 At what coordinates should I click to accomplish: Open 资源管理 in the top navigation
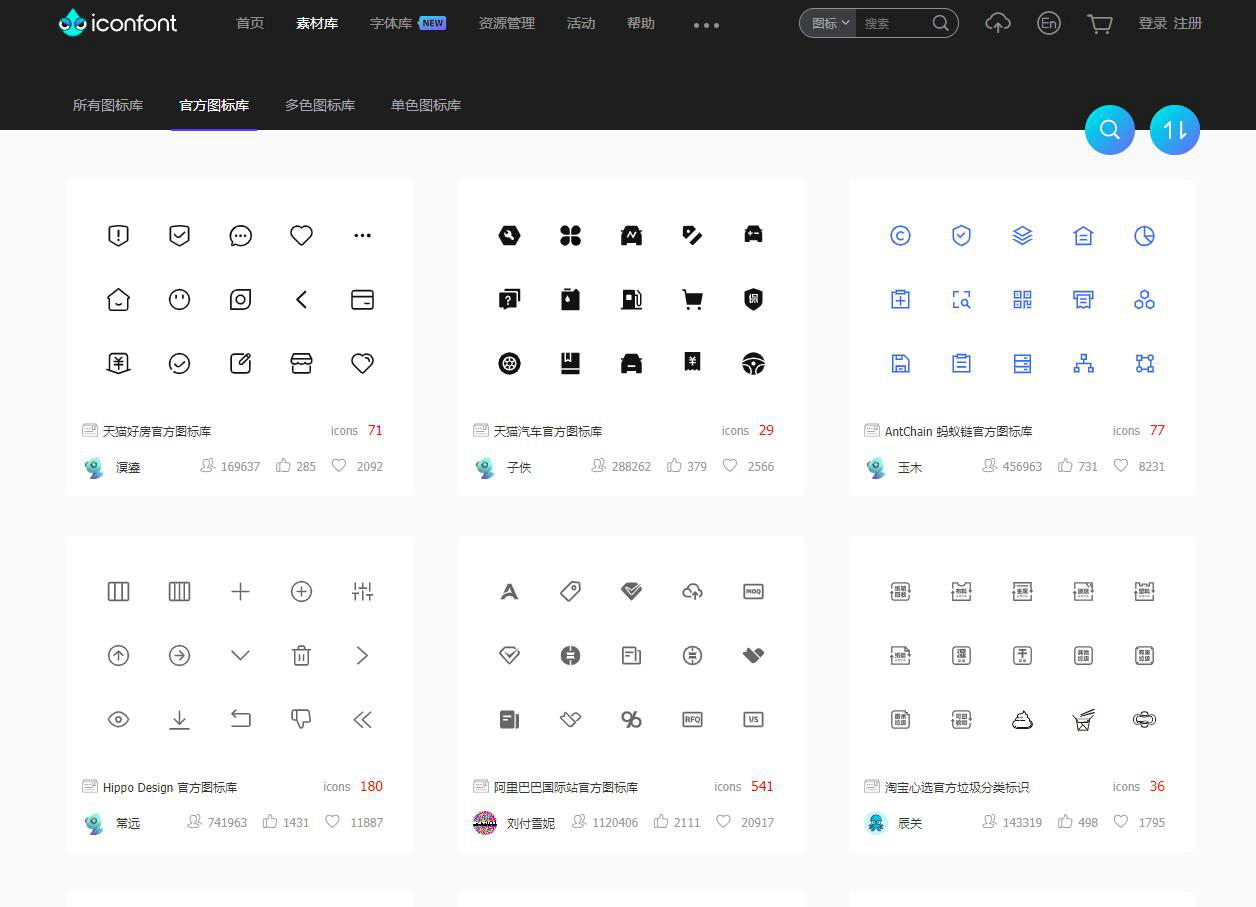(507, 23)
